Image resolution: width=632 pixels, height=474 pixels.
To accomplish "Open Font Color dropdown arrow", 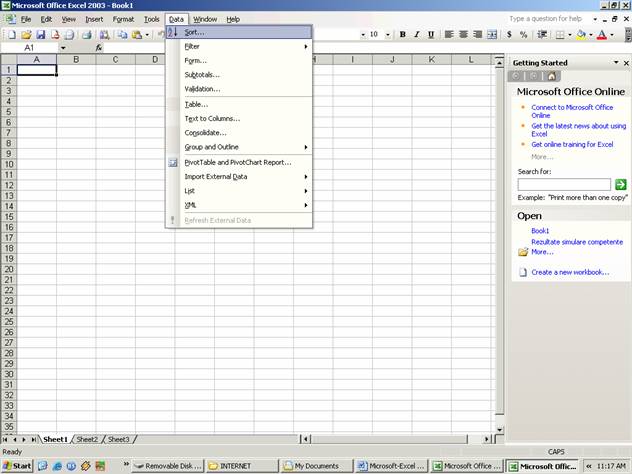I will (x=612, y=35).
